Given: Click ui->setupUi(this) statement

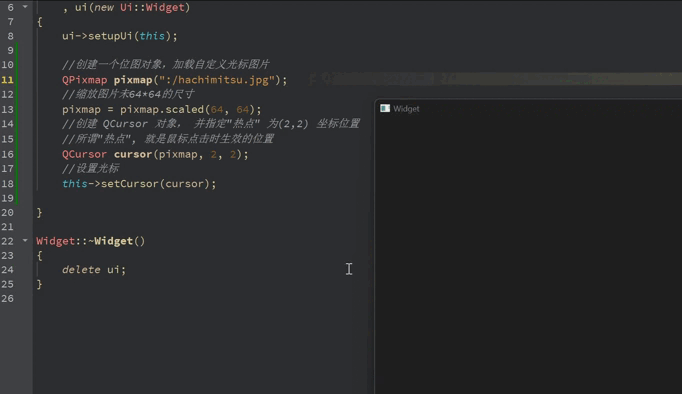Looking at the screenshot, I should click(x=120, y=36).
